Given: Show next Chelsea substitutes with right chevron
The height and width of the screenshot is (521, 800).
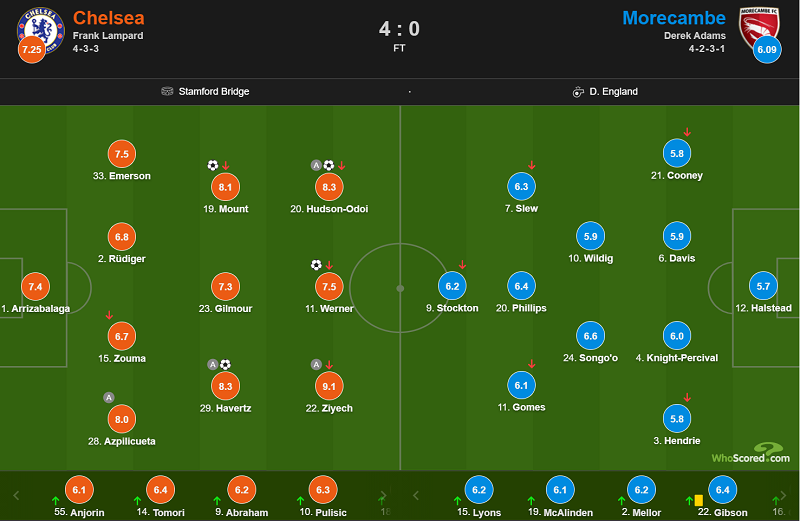Looking at the screenshot, I should tap(383, 495).
